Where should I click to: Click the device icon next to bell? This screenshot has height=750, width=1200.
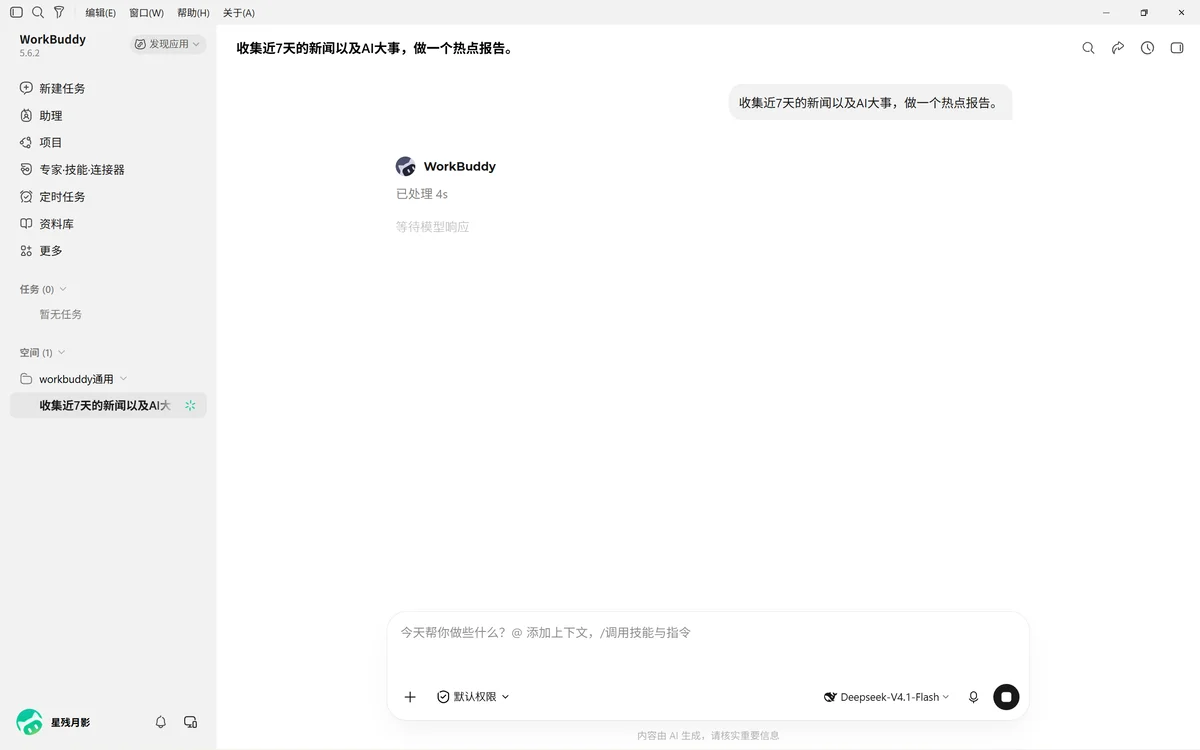tap(191, 722)
